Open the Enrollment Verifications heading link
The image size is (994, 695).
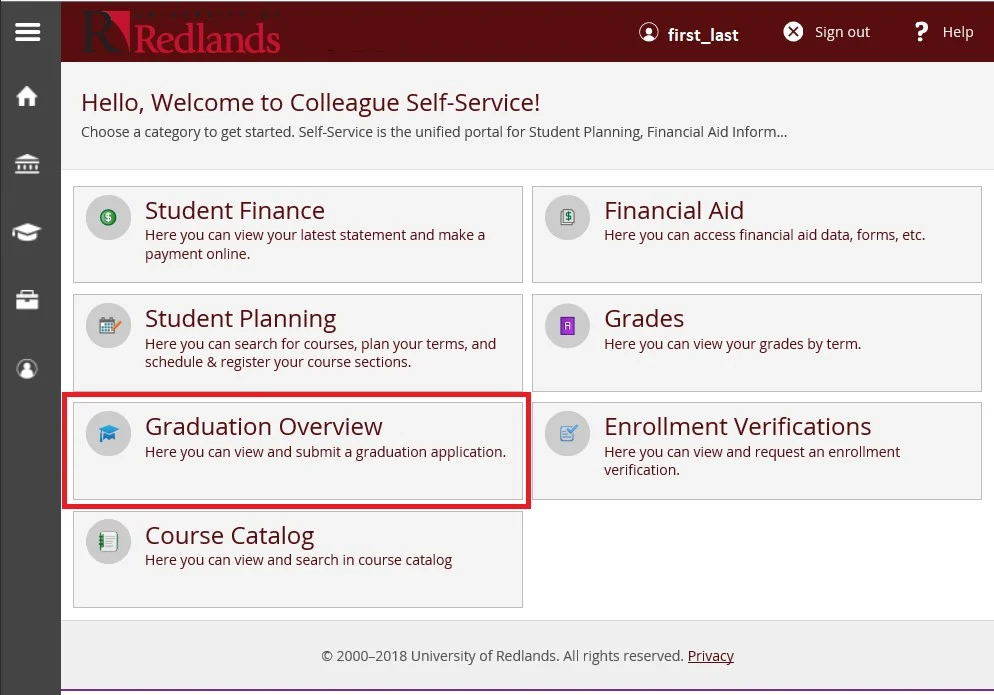tap(737, 427)
